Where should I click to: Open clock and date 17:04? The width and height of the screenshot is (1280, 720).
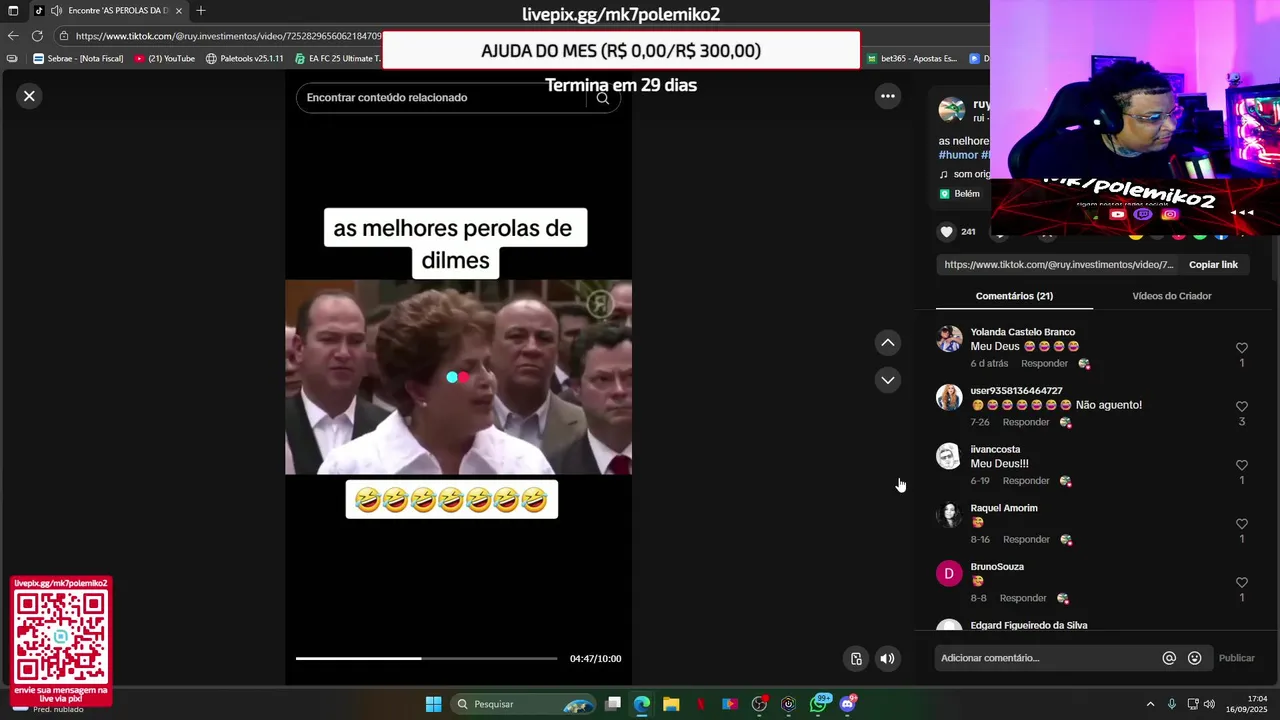pyautogui.click(x=1247, y=704)
